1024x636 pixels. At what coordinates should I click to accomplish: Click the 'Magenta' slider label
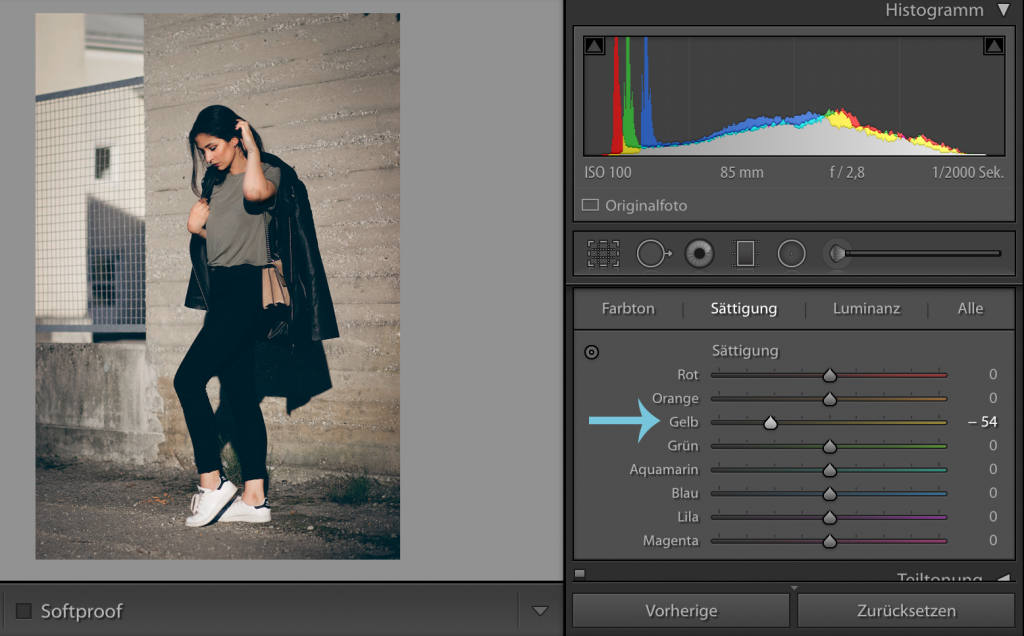(670, 541)
